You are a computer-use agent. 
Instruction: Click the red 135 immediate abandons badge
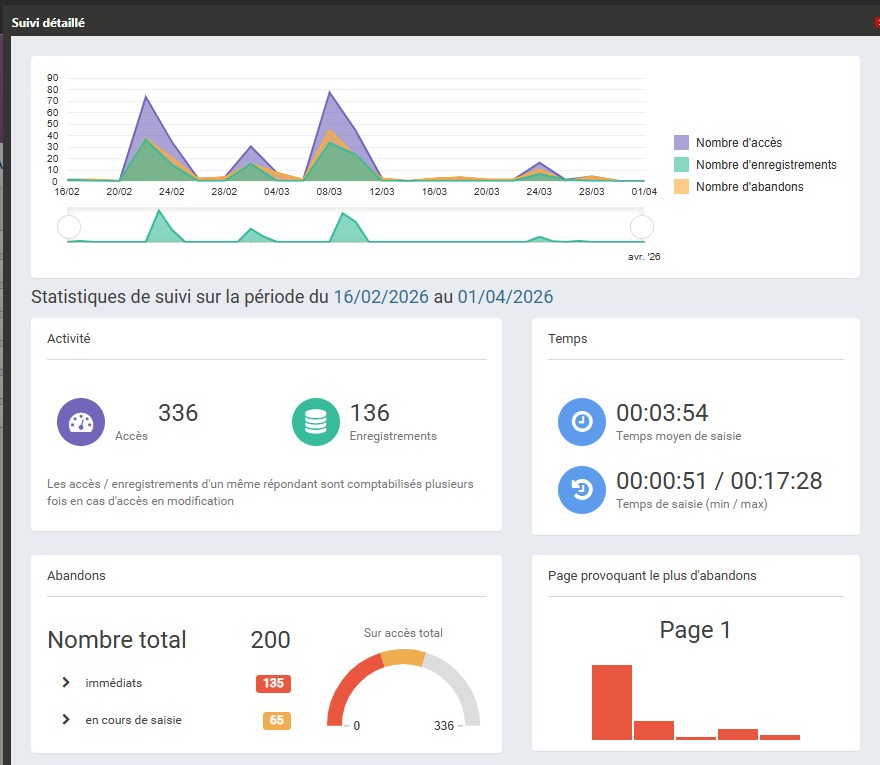click(x=273, y=684)
